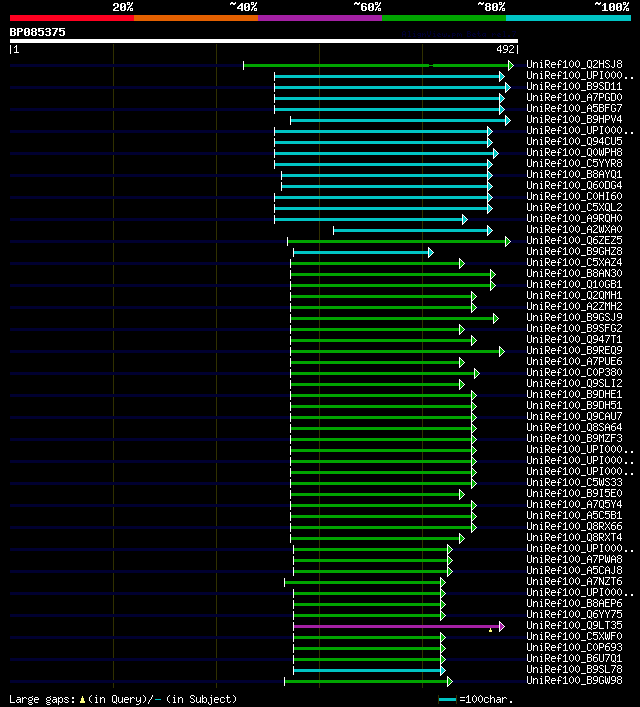Open hit UniRef100_B9SD11
This screenshot has height=707, width=640.
574,87
